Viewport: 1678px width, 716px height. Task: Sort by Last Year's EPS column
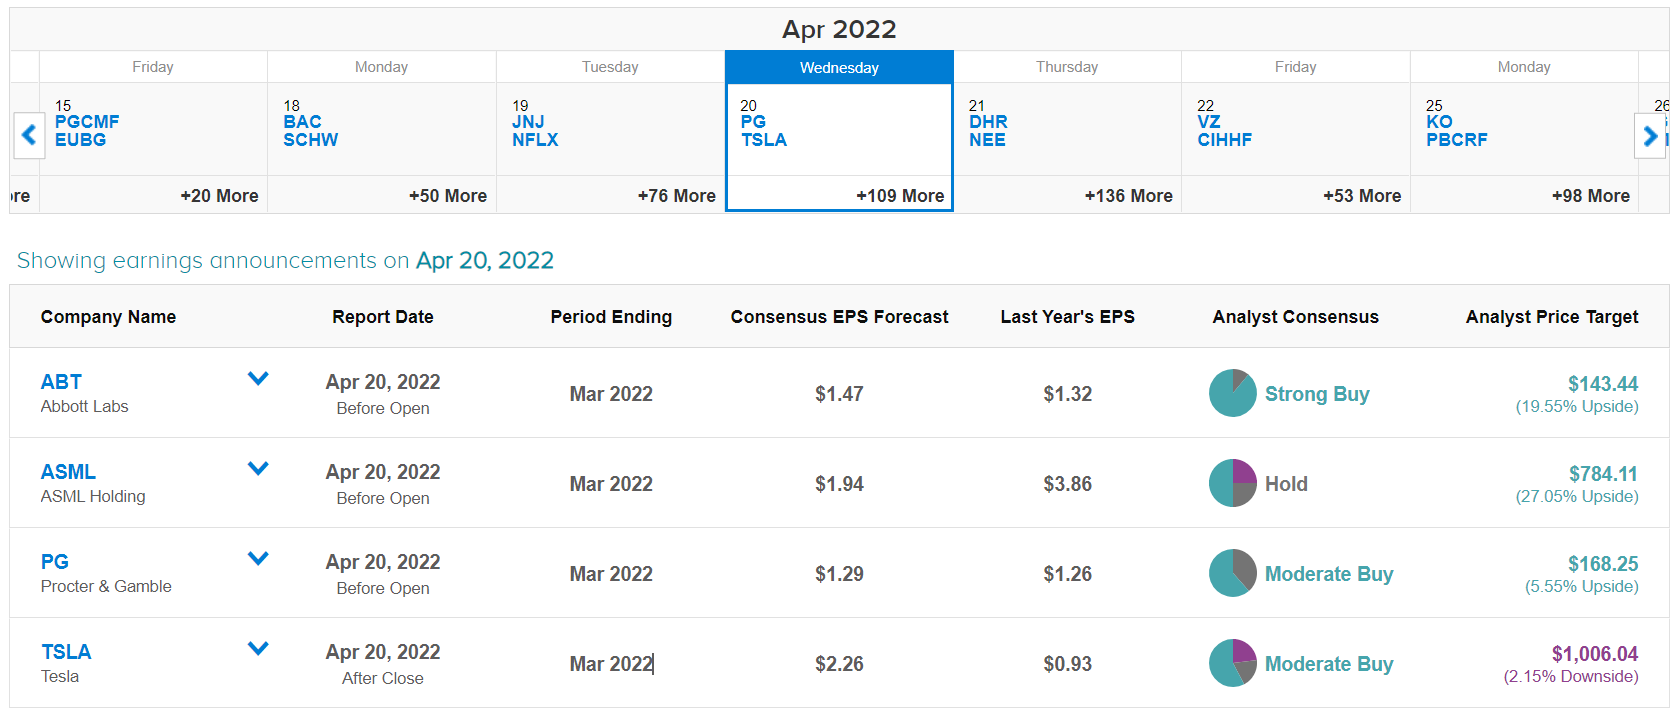[x=1067, y=317]
